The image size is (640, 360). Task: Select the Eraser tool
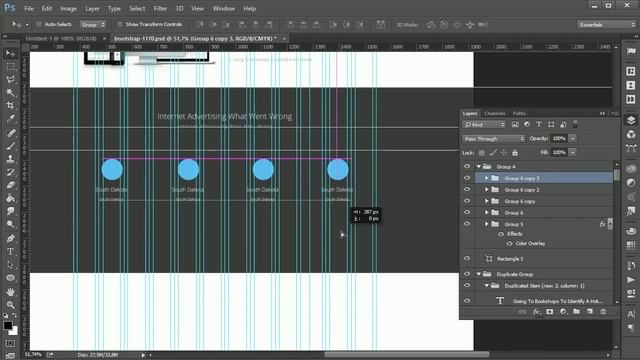point(10,185)
